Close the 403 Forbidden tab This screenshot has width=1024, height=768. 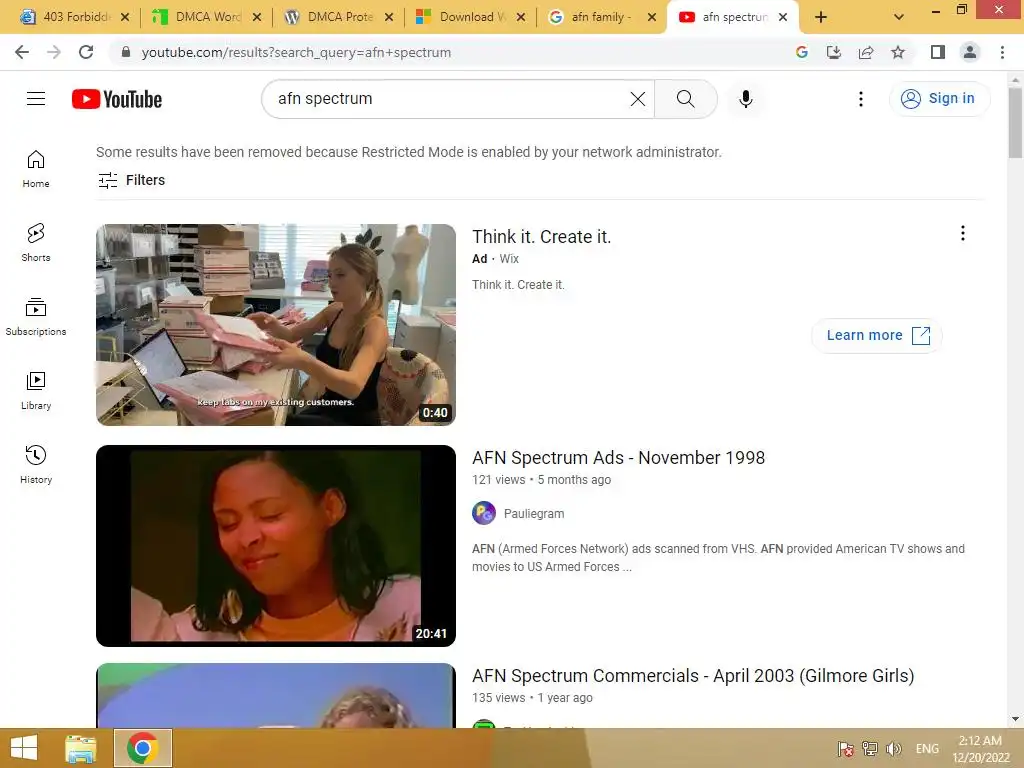click(125, 17)
